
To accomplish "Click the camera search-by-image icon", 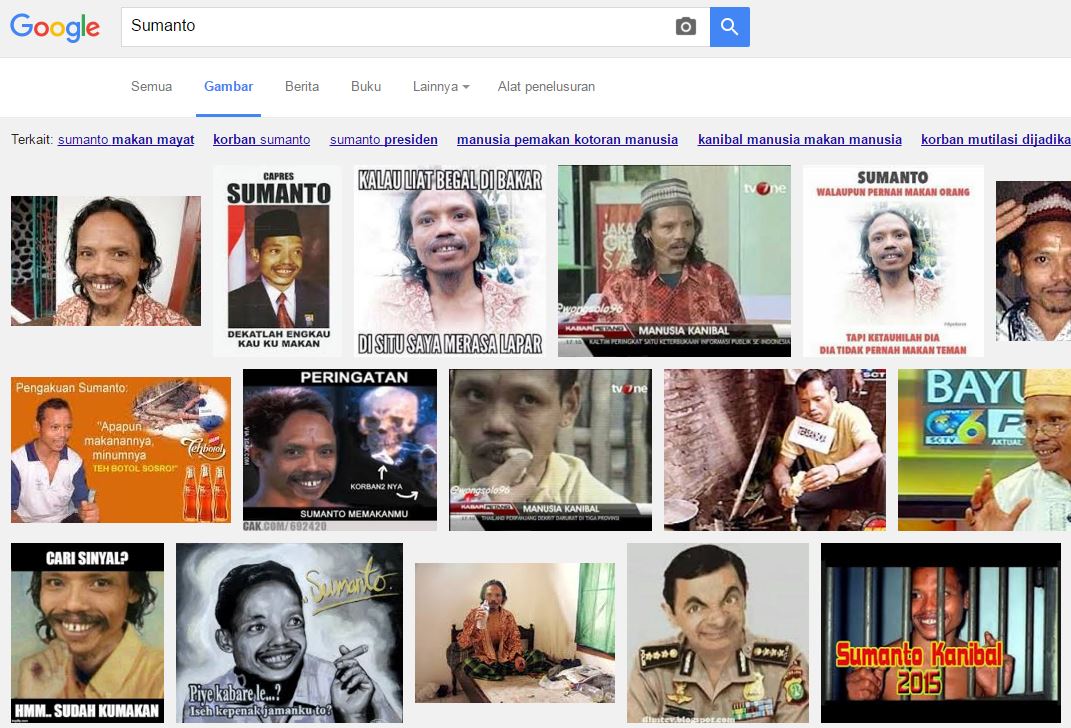I will pos(685,27).
